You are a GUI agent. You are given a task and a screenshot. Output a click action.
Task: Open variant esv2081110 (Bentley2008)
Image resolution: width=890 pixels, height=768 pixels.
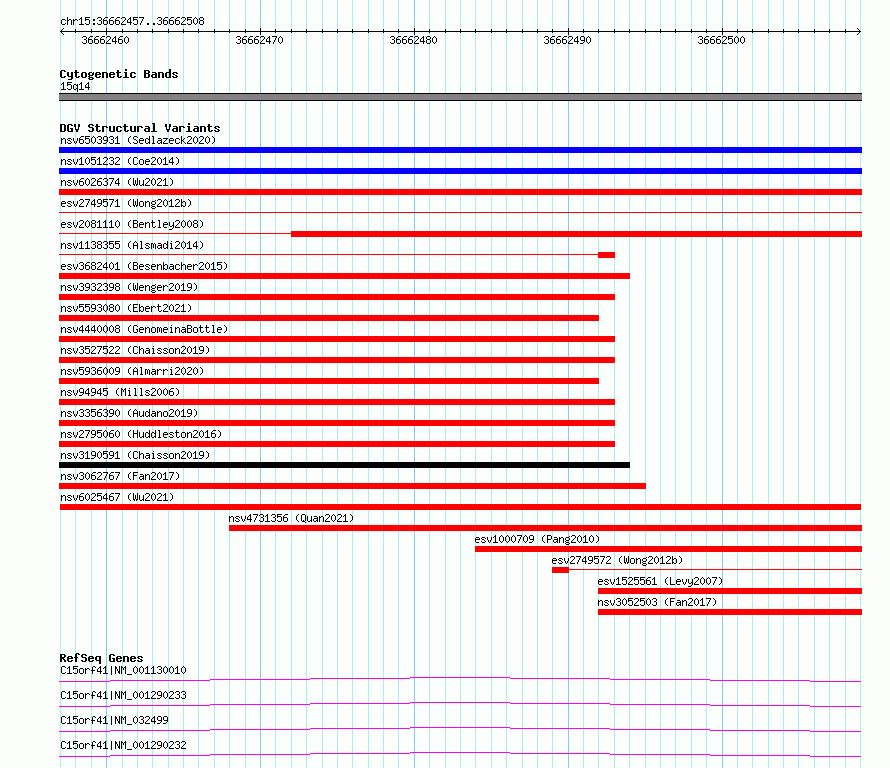132,224
